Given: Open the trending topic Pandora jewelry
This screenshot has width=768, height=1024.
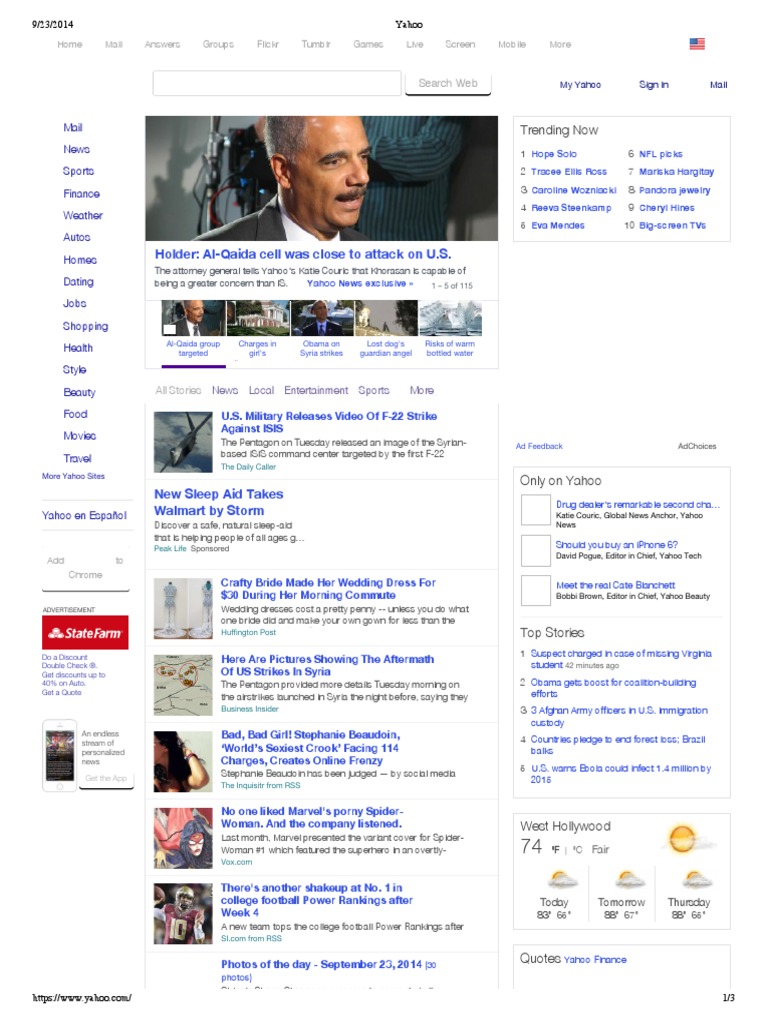Looking at the screenshot, I should tap(675, 190).
